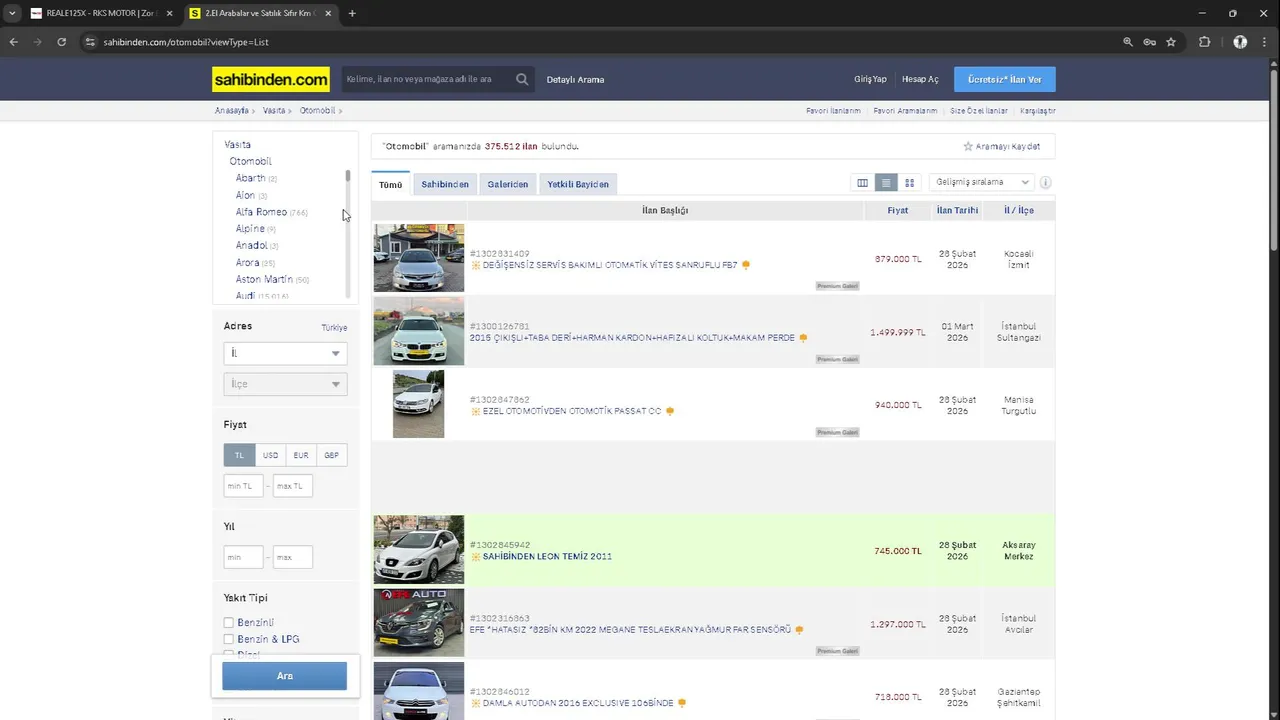Viewport: 1280px width, 720px height.
Task: Click the Ara search button
Action: 285,676
